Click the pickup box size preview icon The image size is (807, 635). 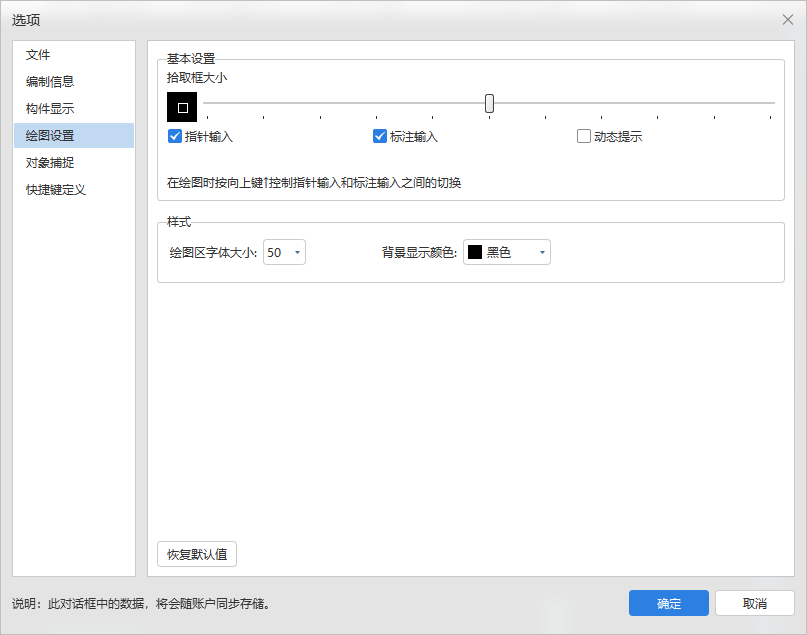click(182, 106)
